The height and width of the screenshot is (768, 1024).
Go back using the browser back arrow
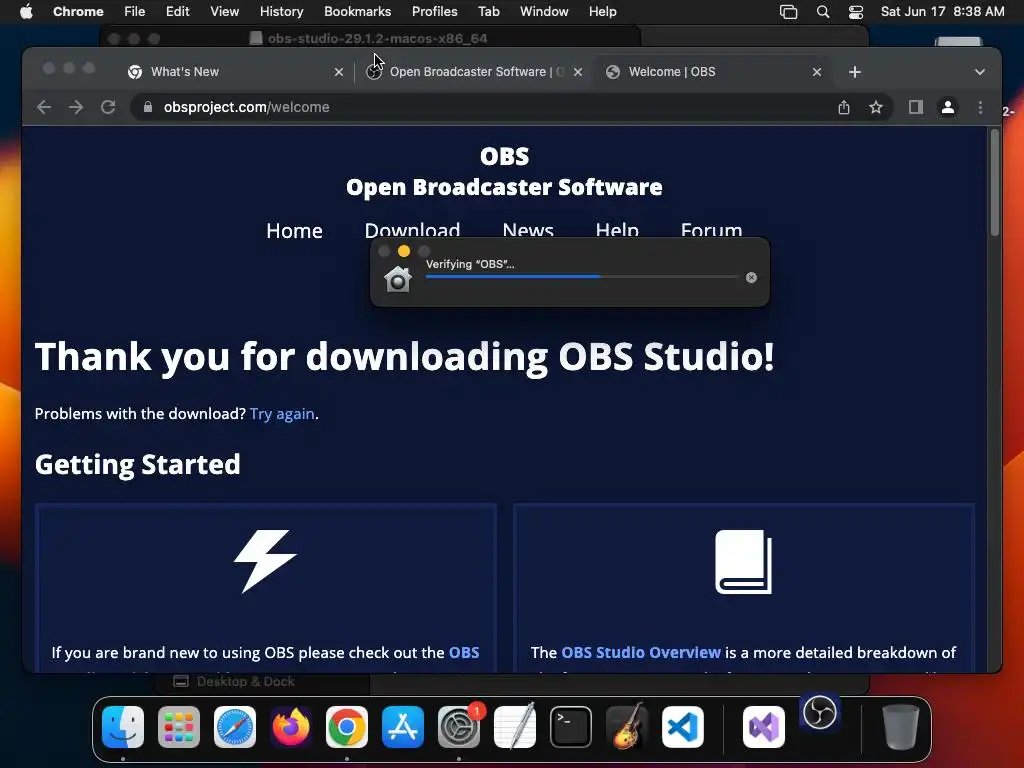pos(44,107)
